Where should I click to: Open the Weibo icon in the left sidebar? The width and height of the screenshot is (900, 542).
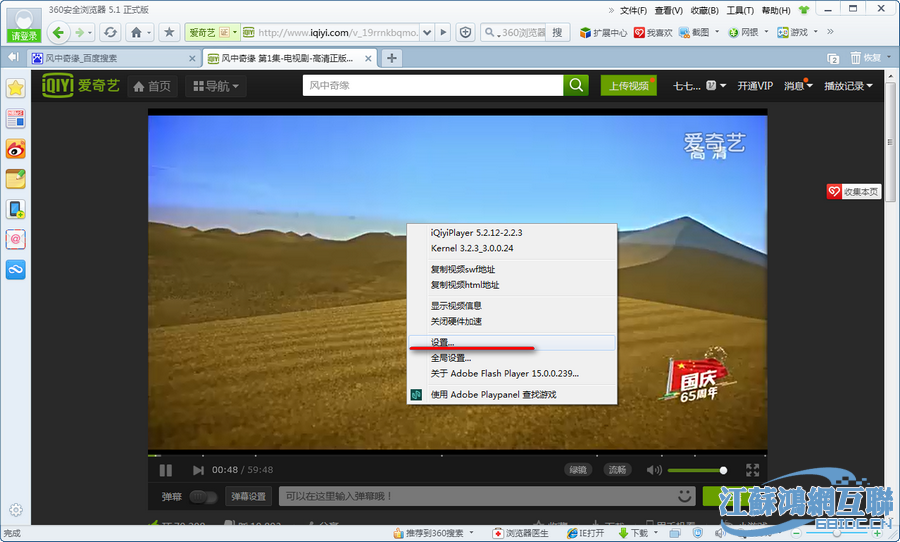point(15,149)
